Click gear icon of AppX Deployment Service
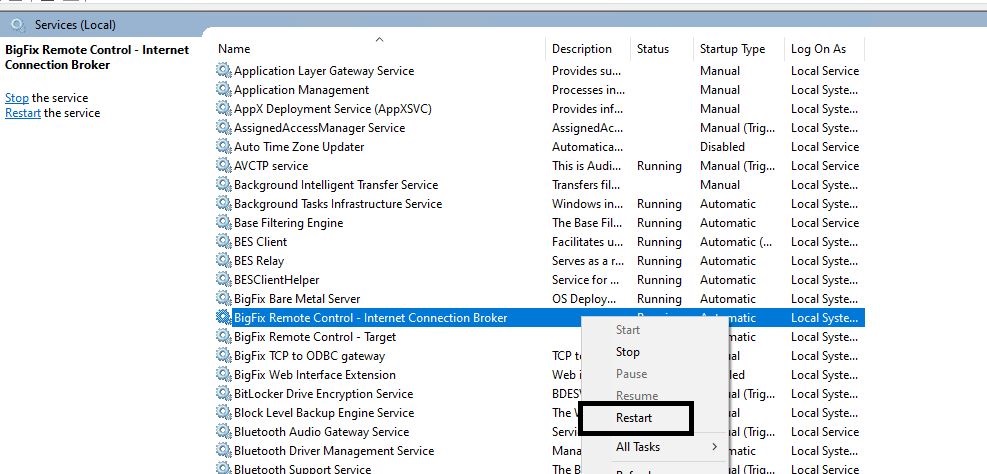Image resolution: width=987 pixels, height=474 pixels. click(x=223, y=108)
